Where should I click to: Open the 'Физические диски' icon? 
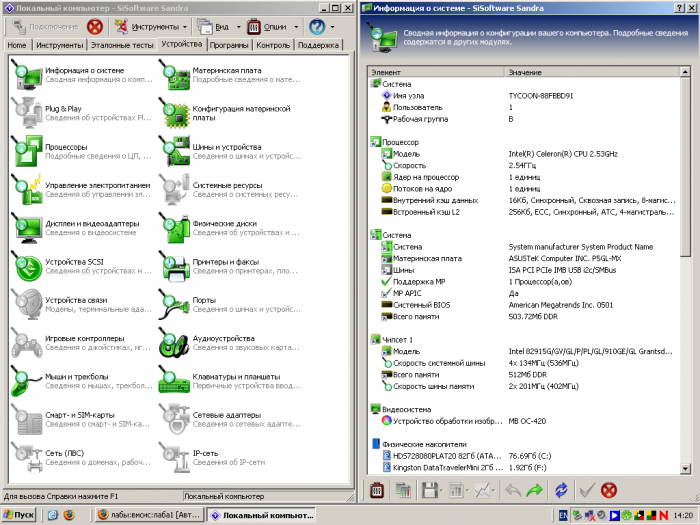[174, 228]
